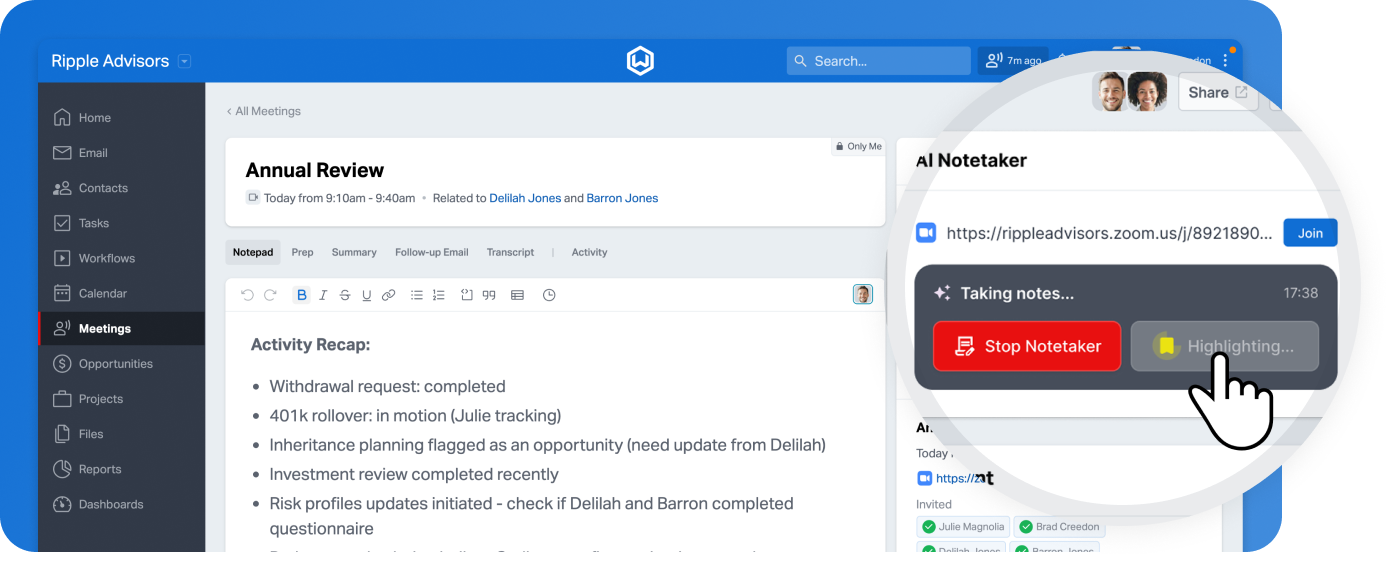Toggle bulleted list formatting
The width and height of the screenshot is (1393, 575).
(417, 295)
